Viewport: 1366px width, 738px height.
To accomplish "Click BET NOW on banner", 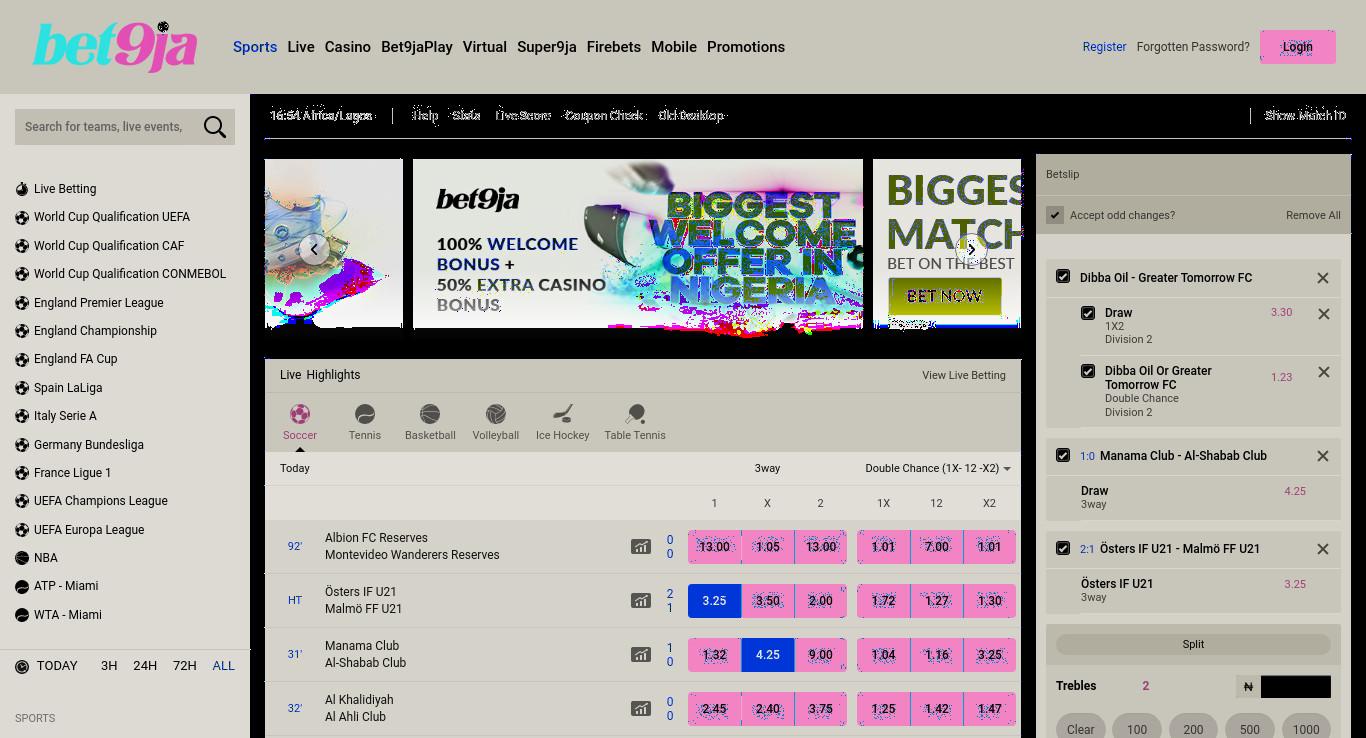I will pos(945,296).
